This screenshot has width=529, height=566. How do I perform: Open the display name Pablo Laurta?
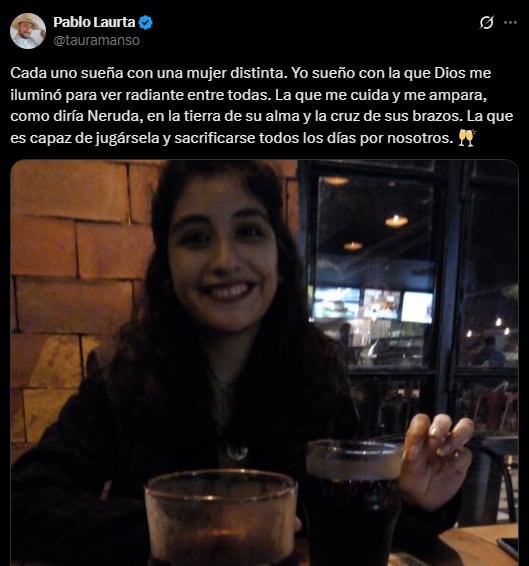94,22
